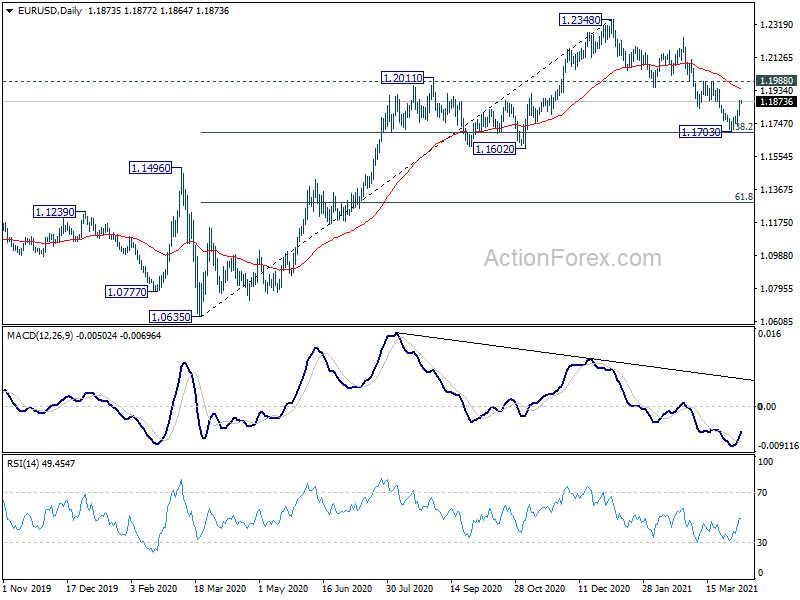Click the 1.12390 price label
The width and height of the screenshot is (800, 600).
[x=55, y=212]
